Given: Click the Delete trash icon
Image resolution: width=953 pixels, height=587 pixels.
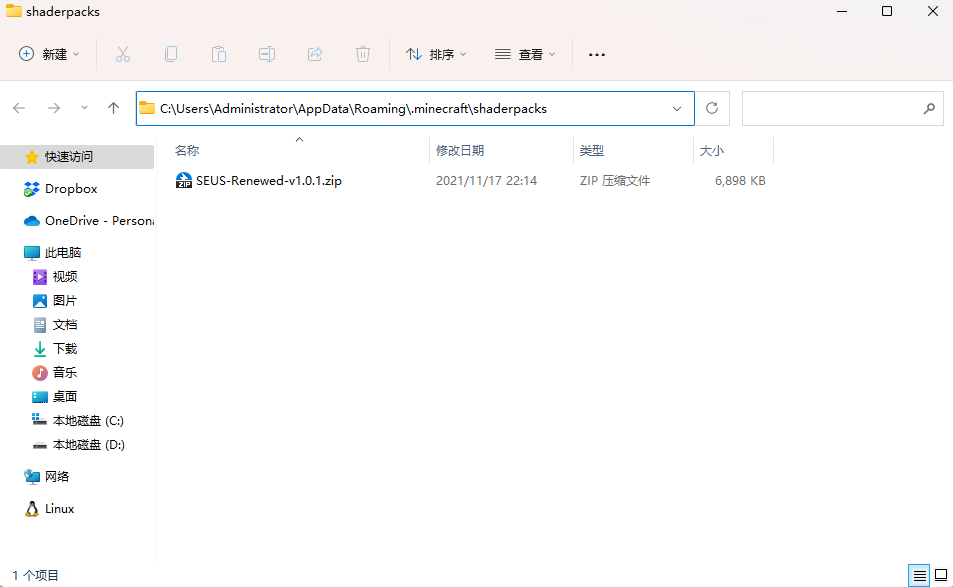Looking at the screenshot, I should 363,54.
